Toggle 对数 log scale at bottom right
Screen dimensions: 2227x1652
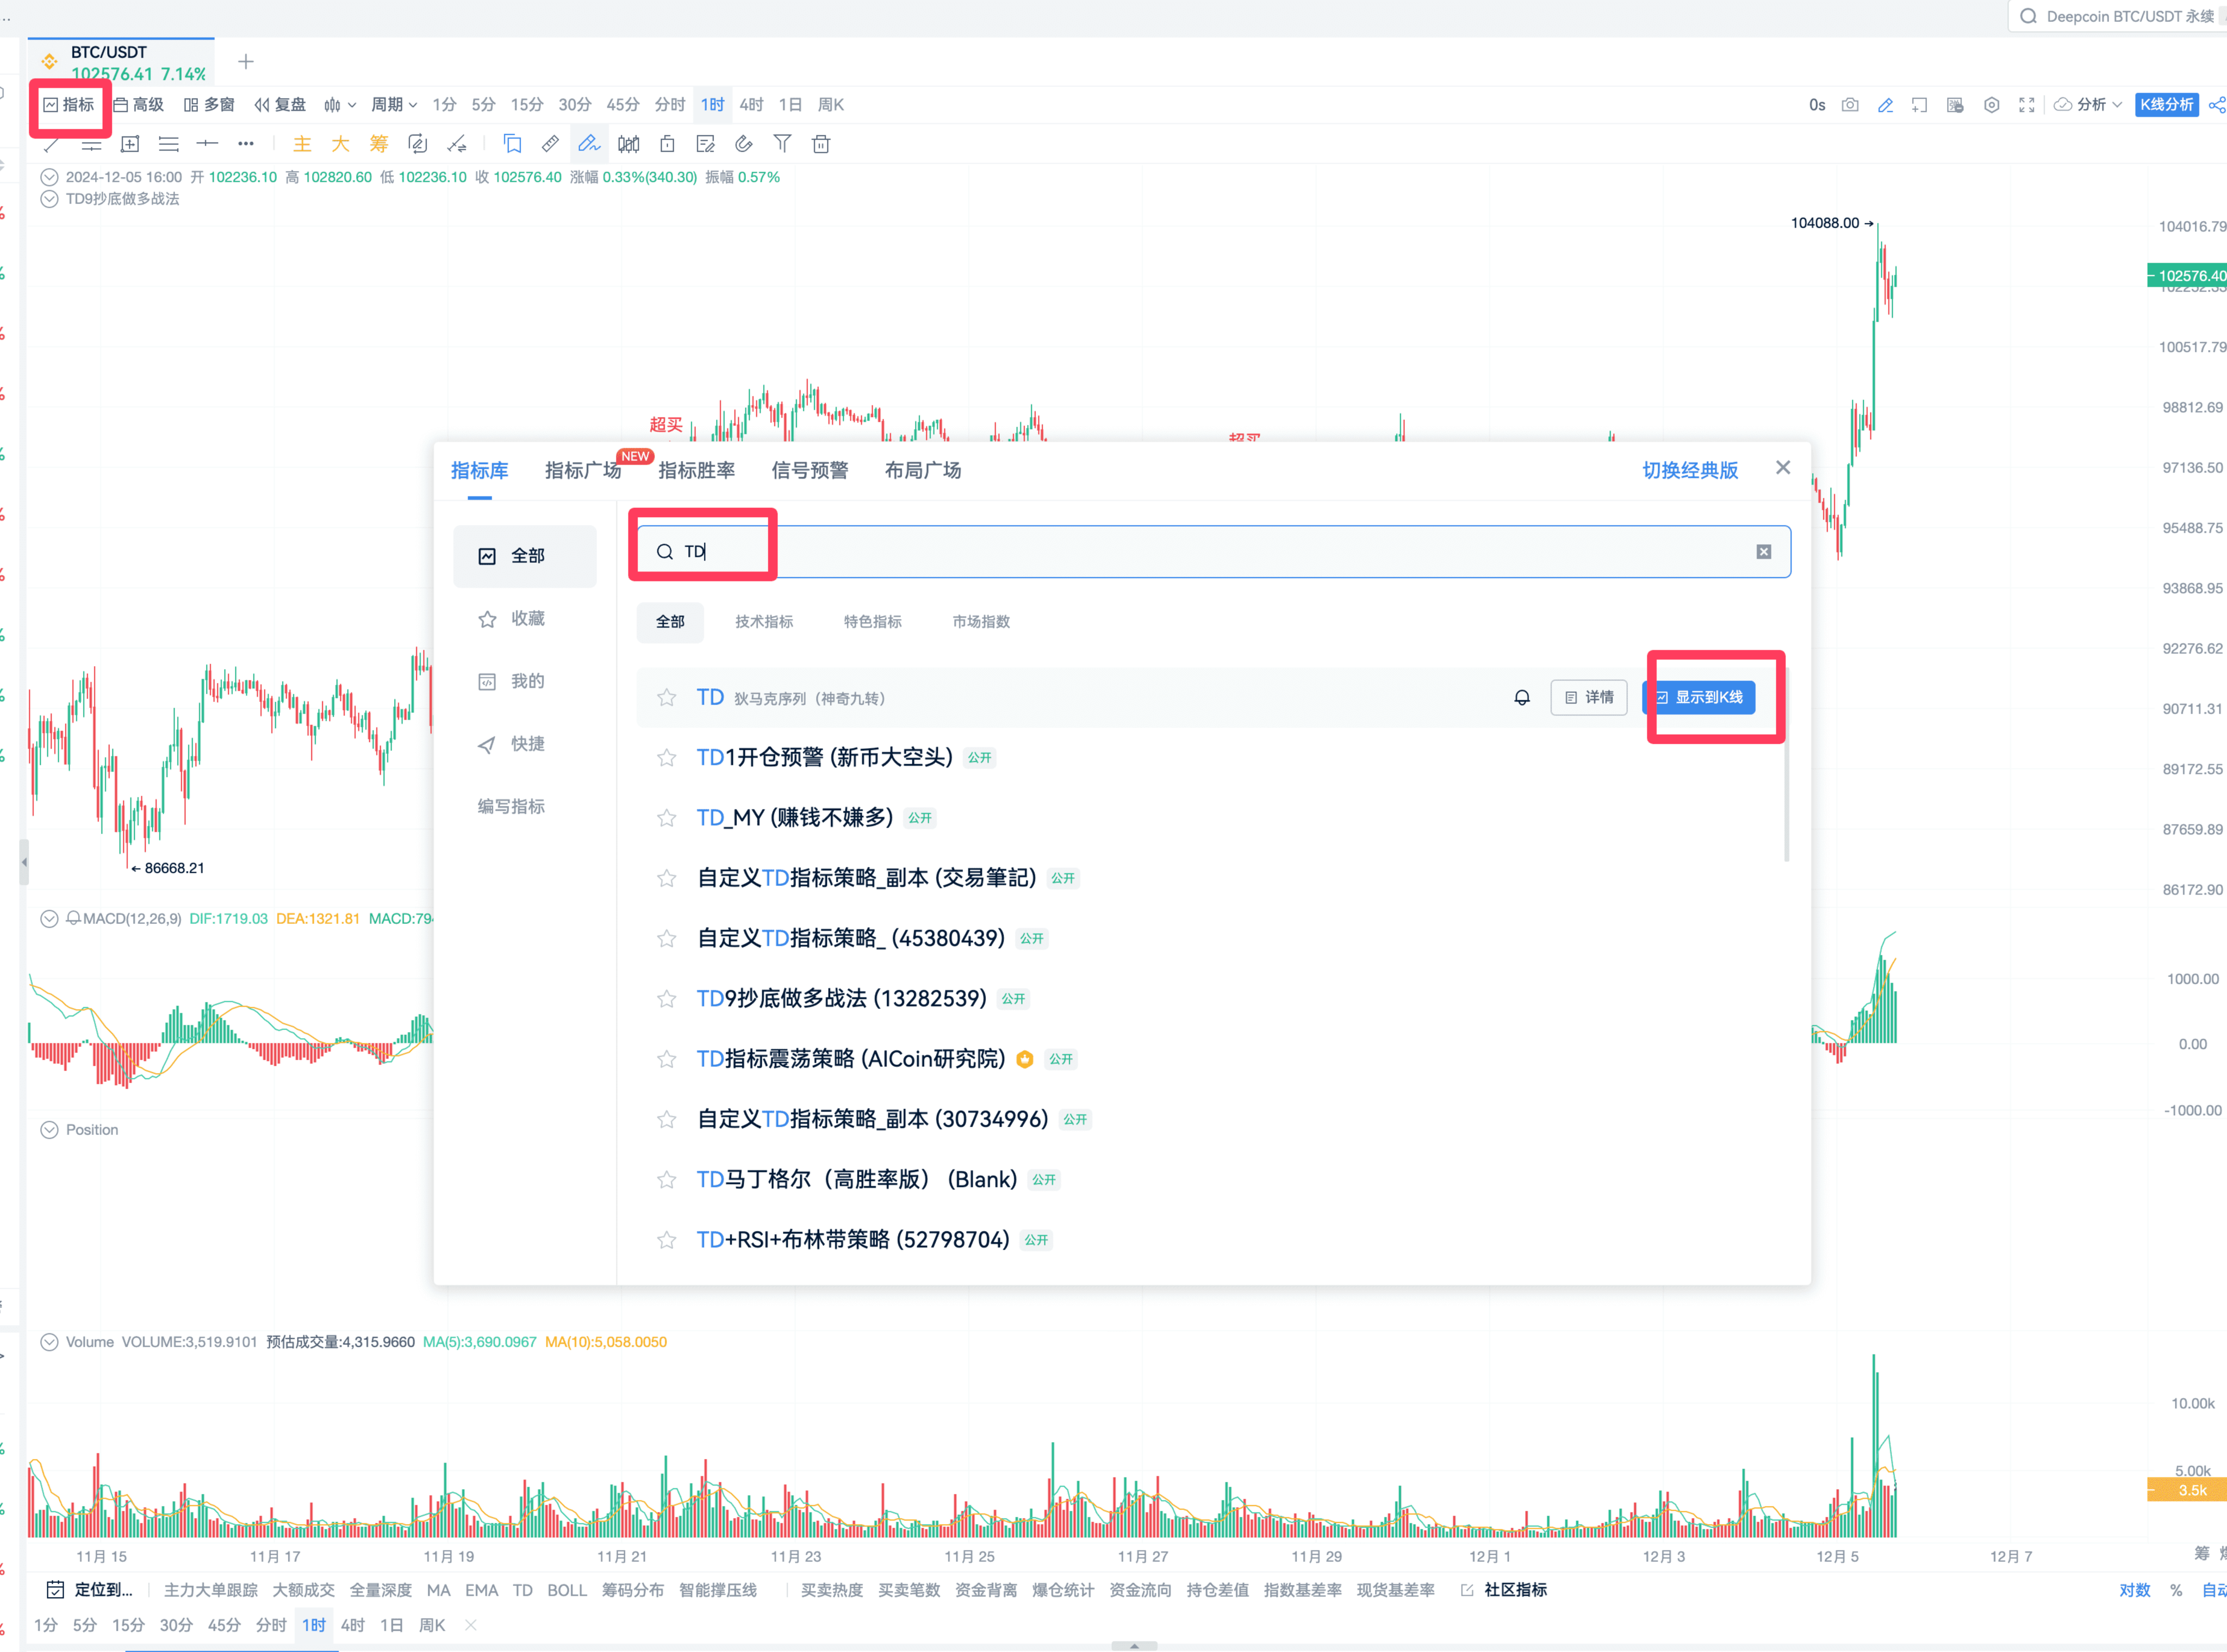(x=2134, y=1590)
